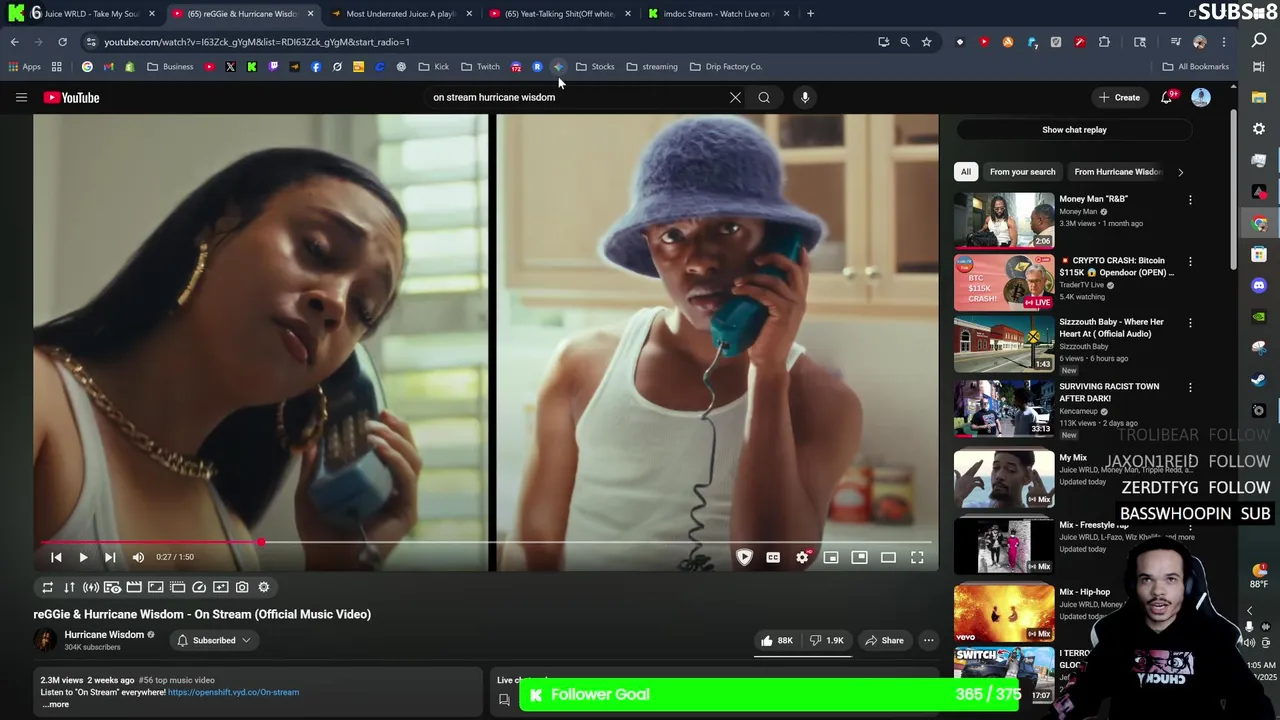The image size is (1280, 720).
Task: Skip to the next video in player
Action: point(110,557)
